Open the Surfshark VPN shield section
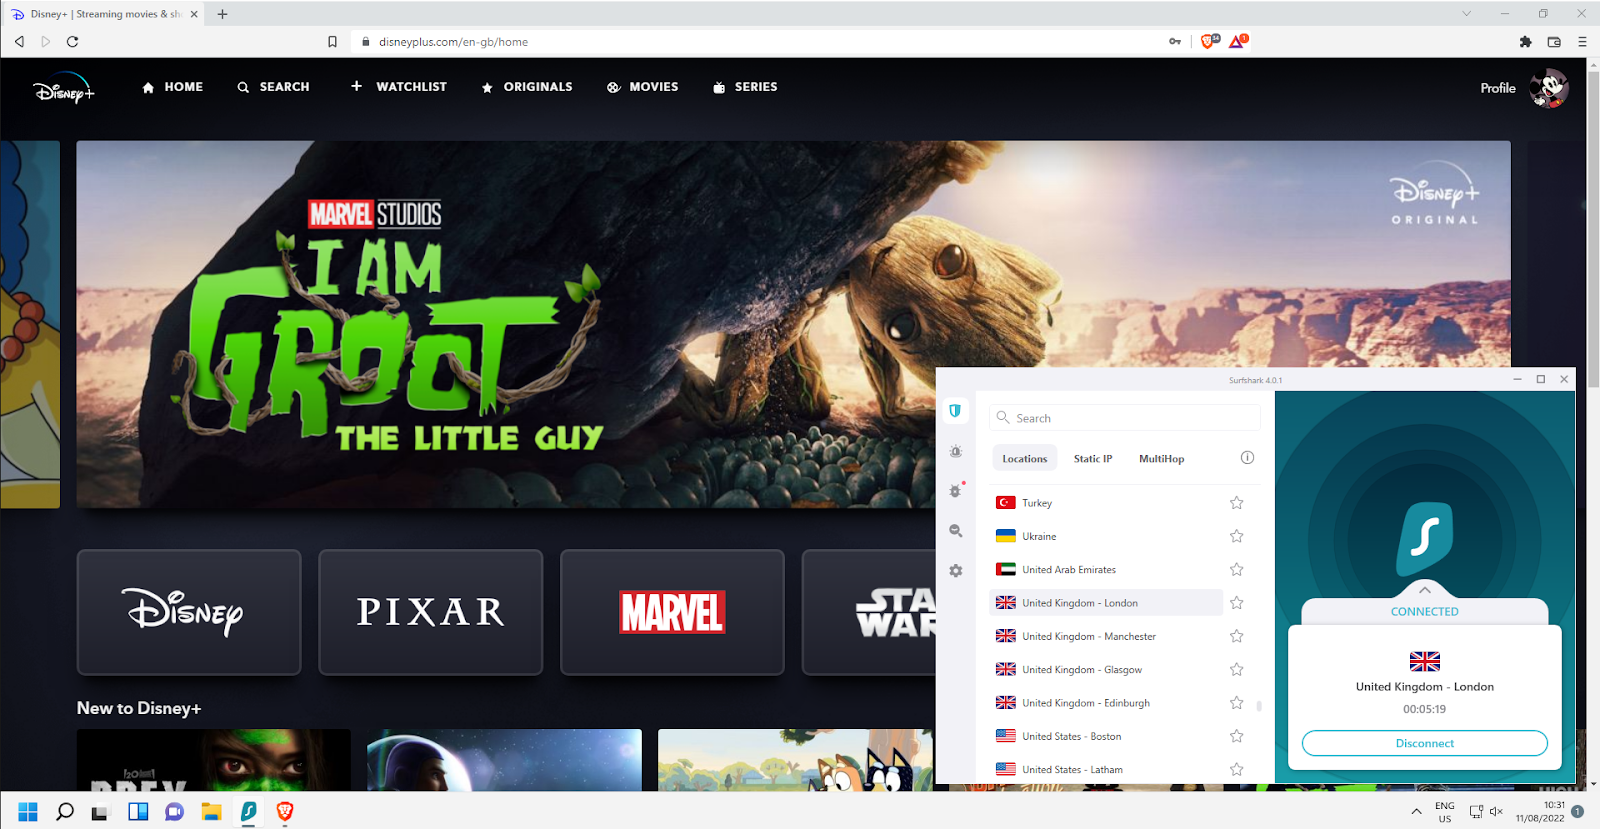The height and width of the screenshot is (829, 1600). pos(955,411)
